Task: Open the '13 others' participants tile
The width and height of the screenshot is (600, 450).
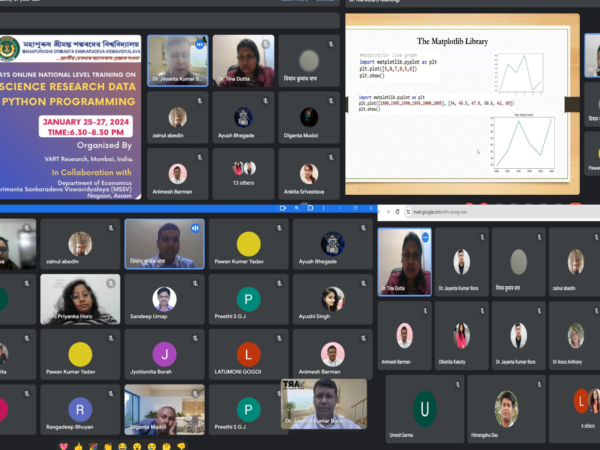Action: pos(243,174)
